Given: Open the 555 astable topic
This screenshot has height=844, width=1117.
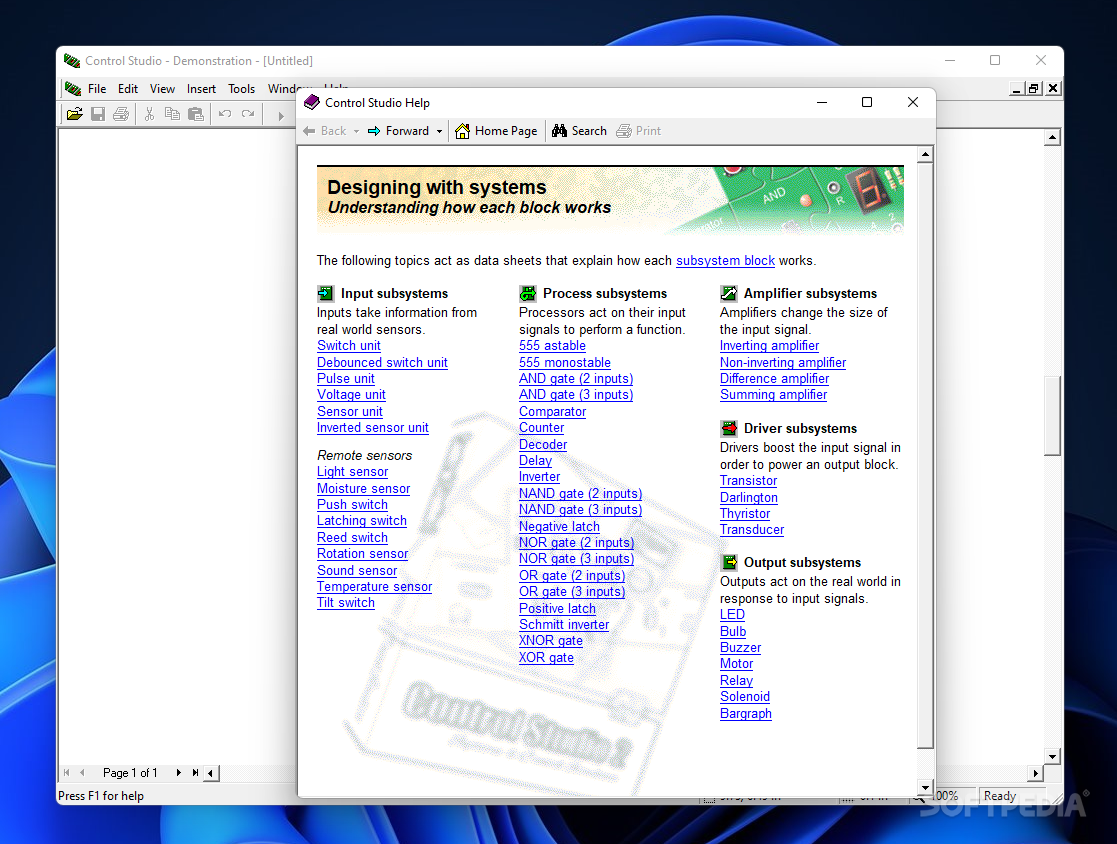Looking at the screenshot, I should 552,345.
